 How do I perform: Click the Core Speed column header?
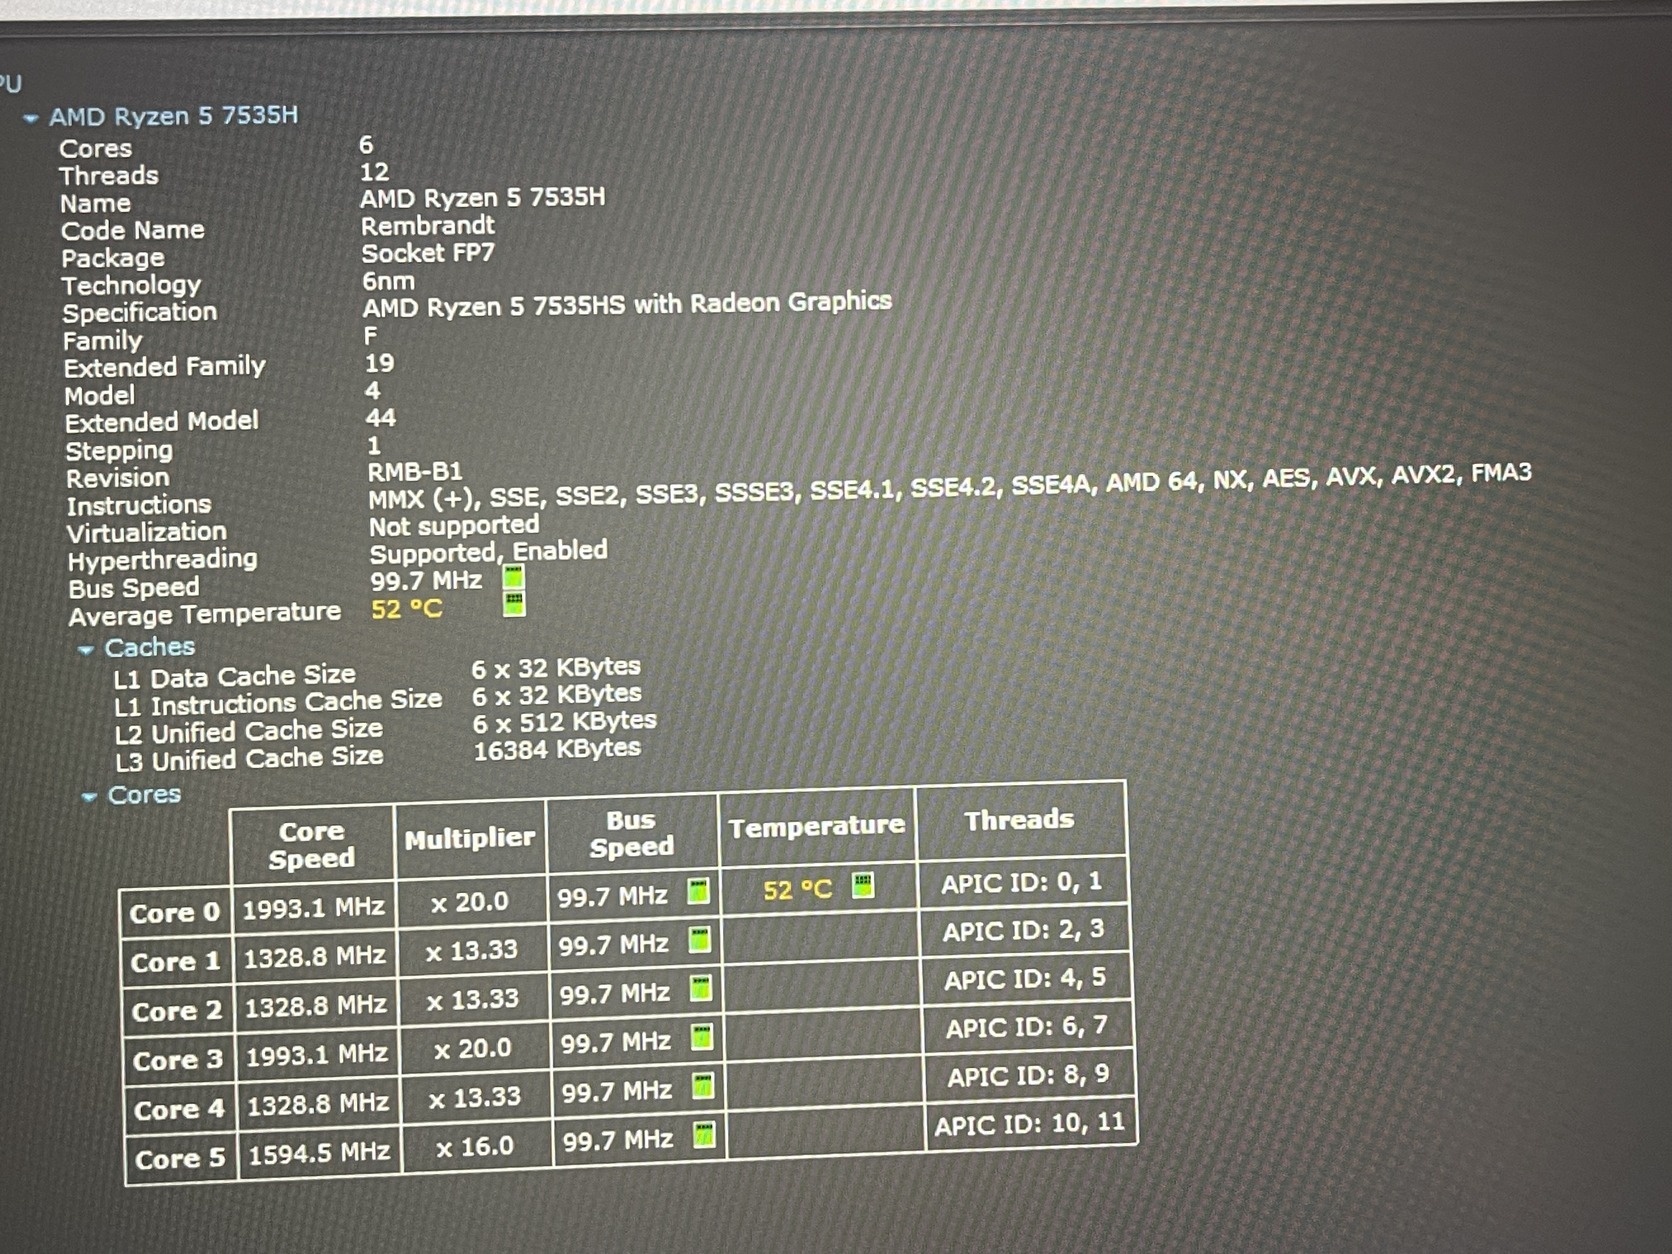[312, 845]
